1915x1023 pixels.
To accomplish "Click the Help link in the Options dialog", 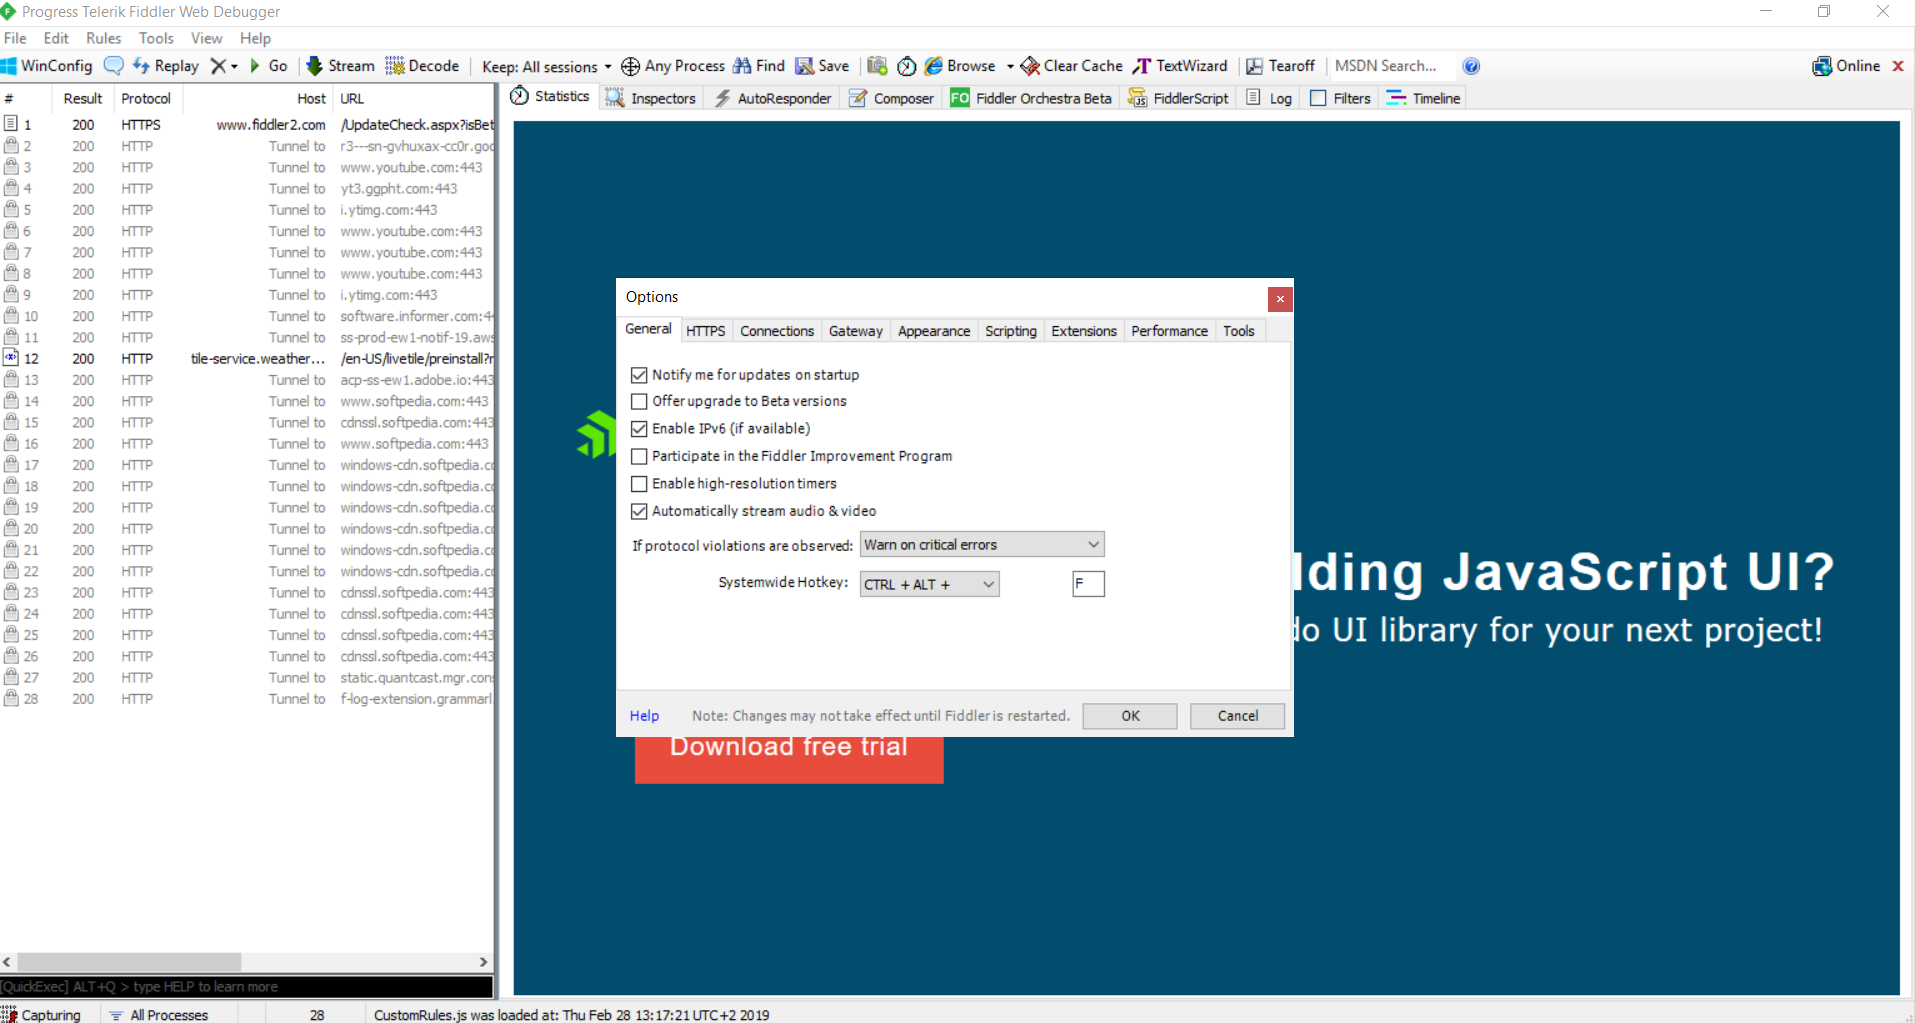I will [x=643, y=716].
